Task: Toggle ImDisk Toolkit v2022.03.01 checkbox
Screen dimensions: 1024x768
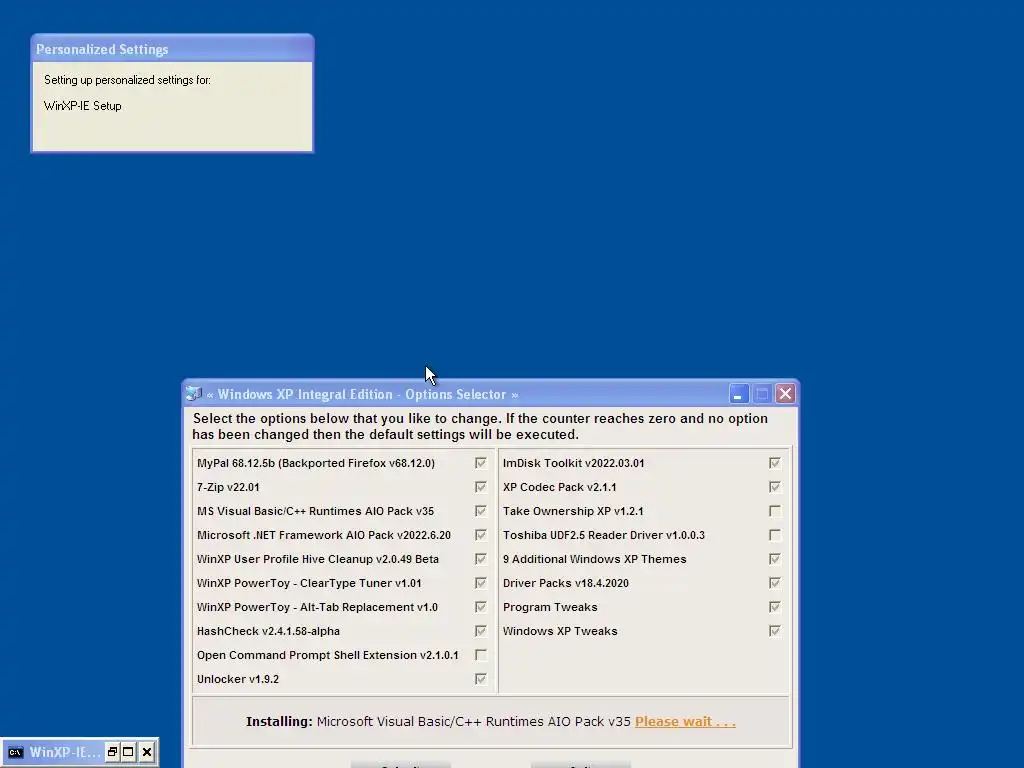Action: pos(775,463)
